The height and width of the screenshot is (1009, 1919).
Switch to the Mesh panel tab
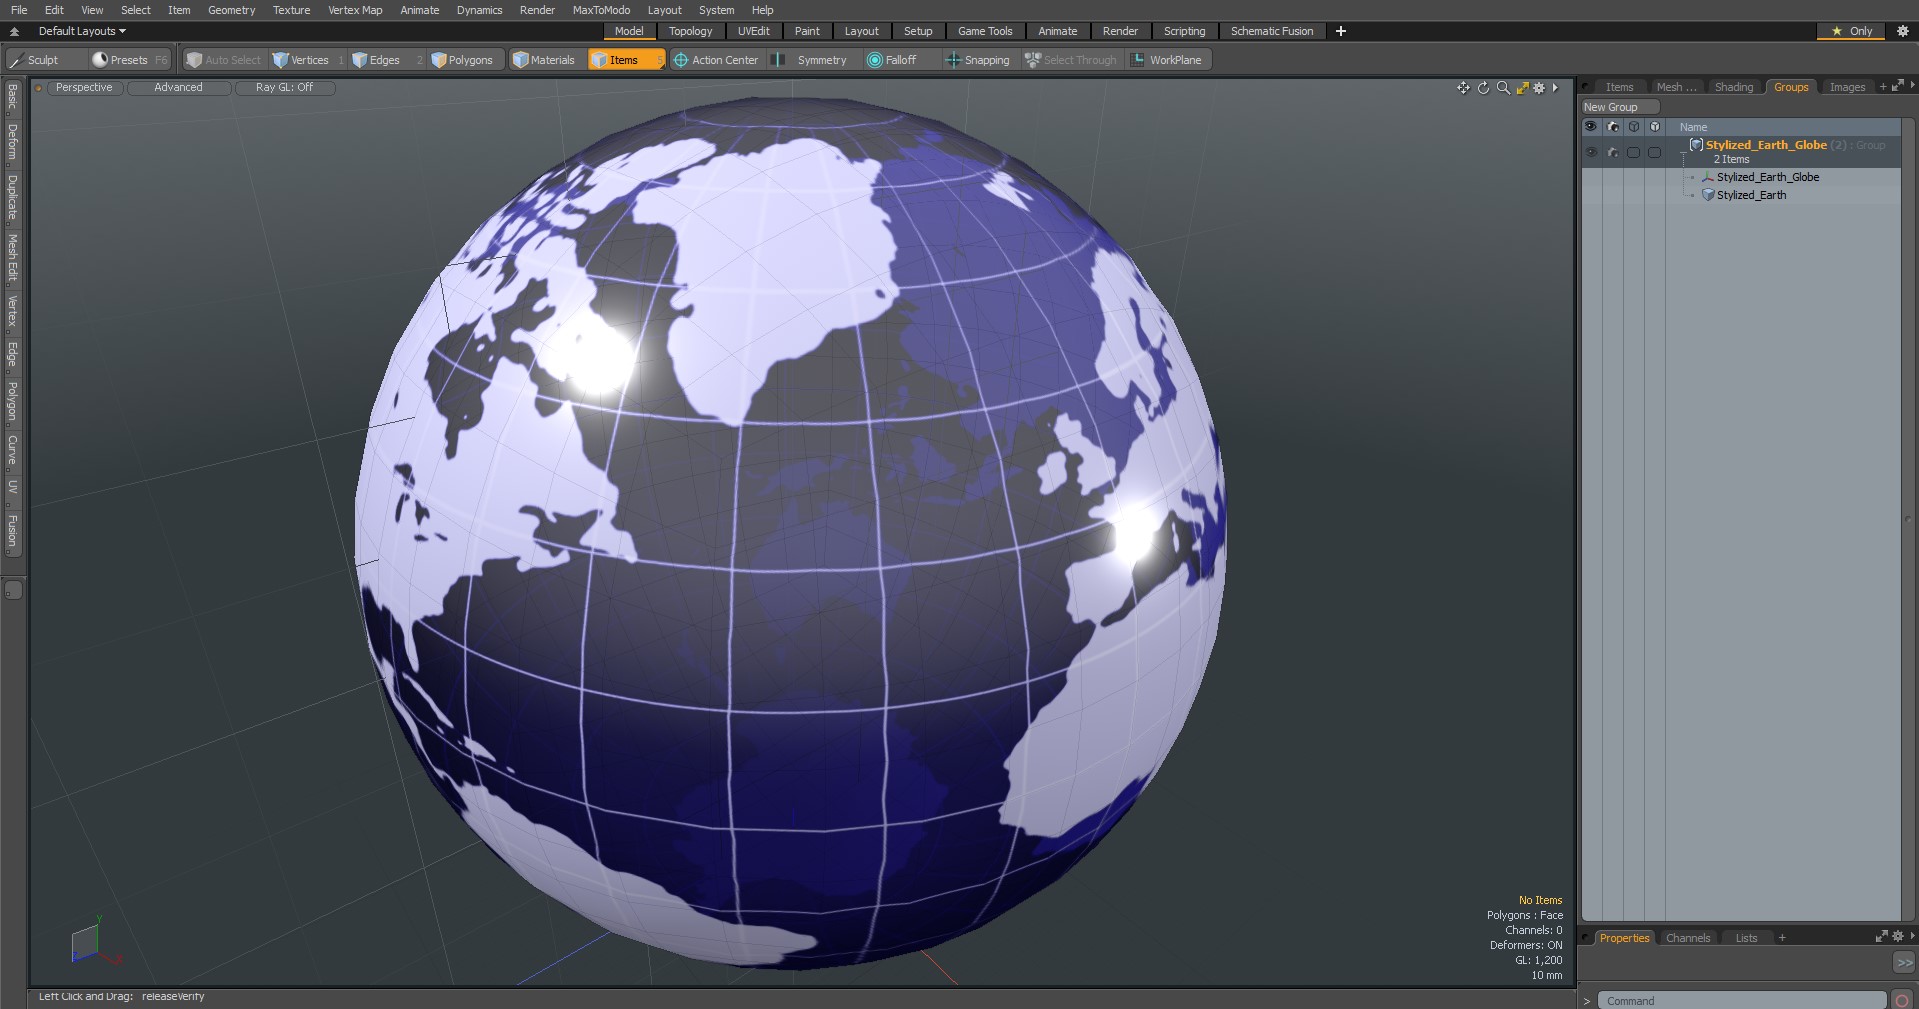[1676, 87]
